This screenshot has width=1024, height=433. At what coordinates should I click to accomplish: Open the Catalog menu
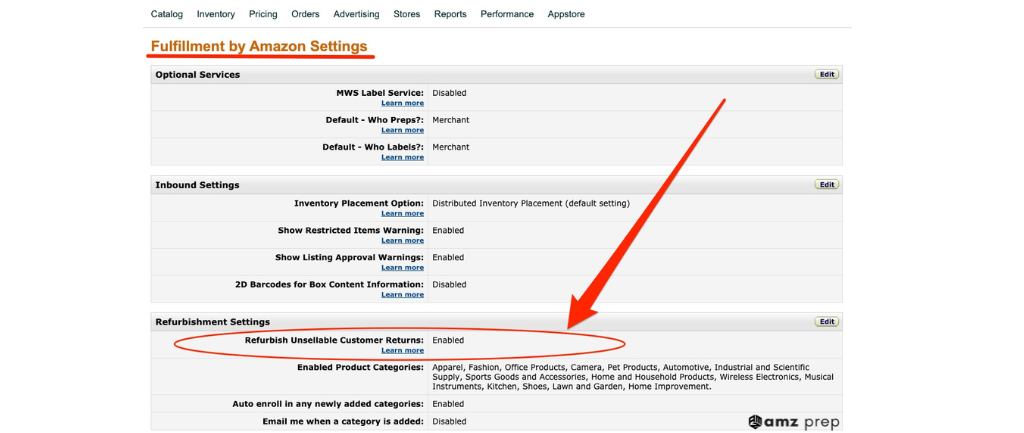point(167,14)
